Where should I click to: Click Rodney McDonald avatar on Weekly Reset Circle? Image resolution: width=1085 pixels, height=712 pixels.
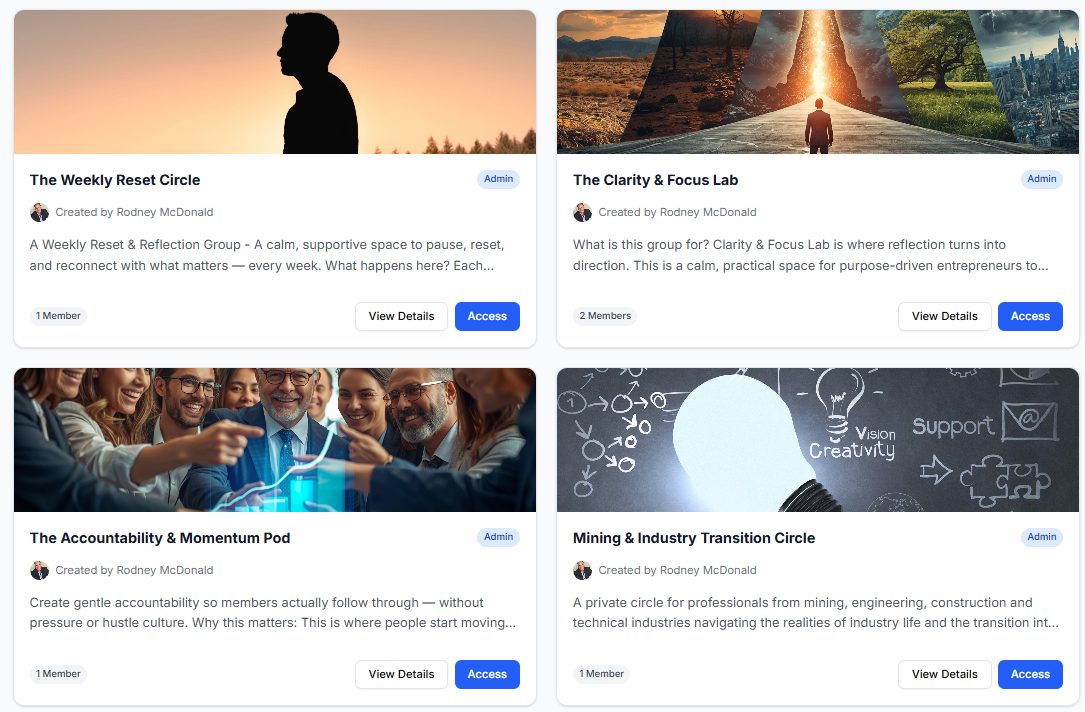click(39, 212)
